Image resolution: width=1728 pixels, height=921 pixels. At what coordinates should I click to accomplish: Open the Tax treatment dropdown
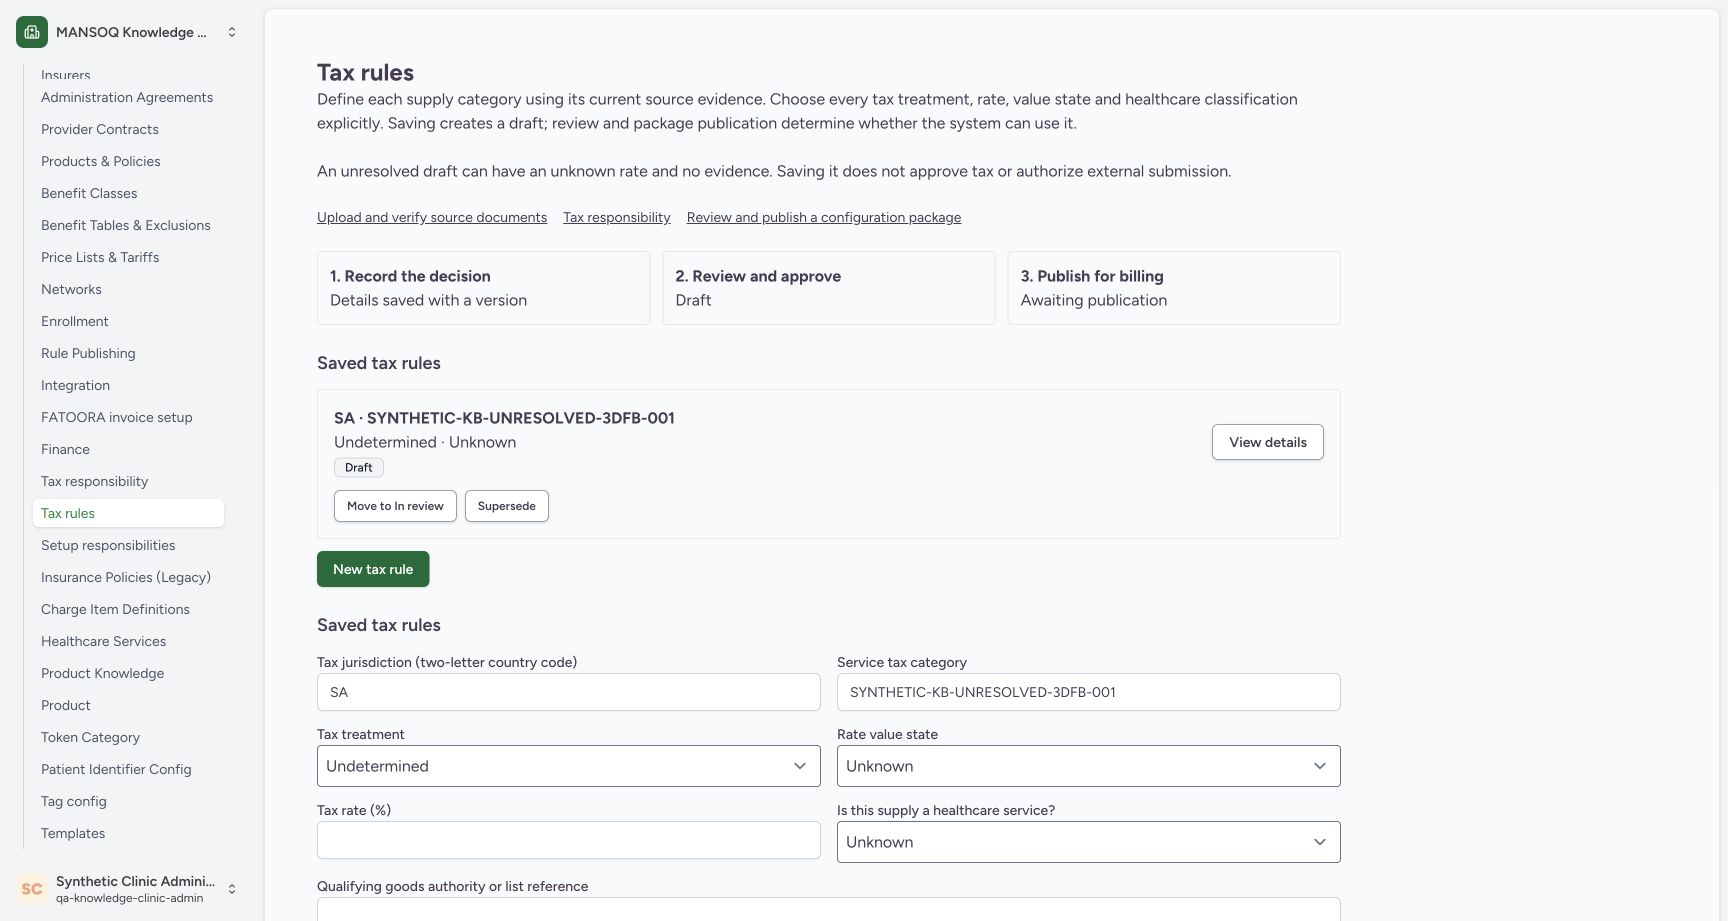click(x=568, y=766)
